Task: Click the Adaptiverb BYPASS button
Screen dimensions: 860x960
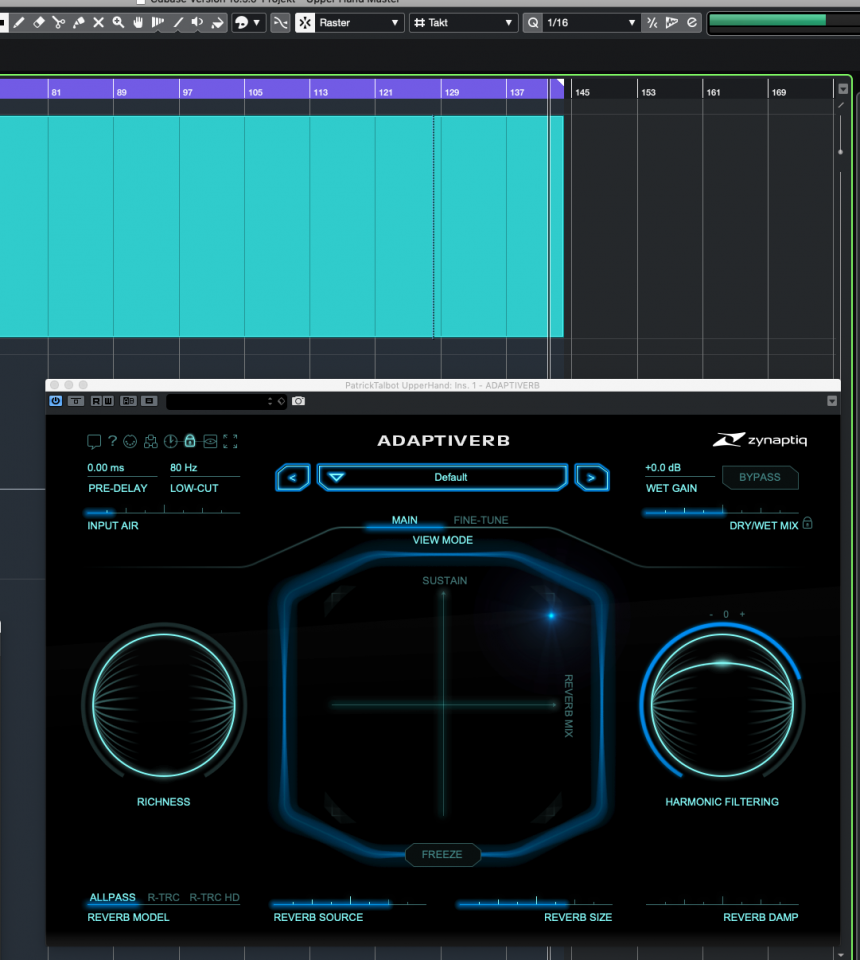Action: (x=760, y=478)
